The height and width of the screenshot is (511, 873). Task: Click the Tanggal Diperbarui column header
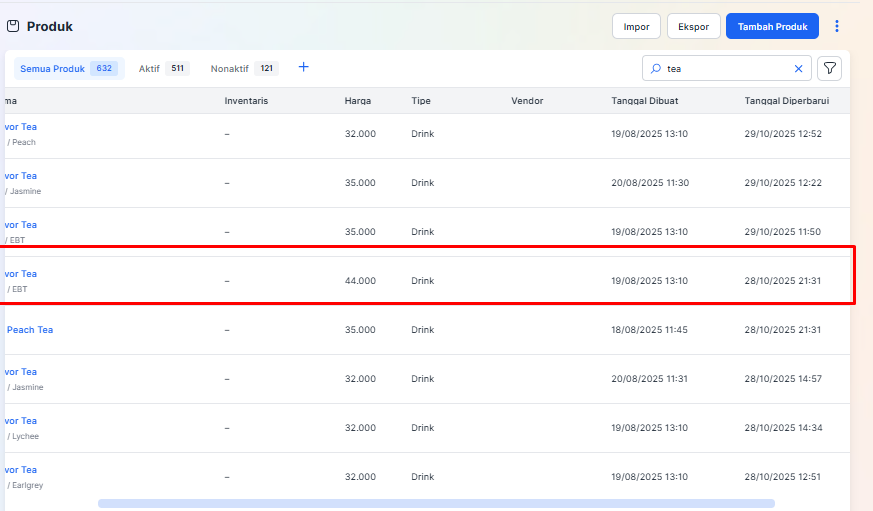[x=786, y=101]
